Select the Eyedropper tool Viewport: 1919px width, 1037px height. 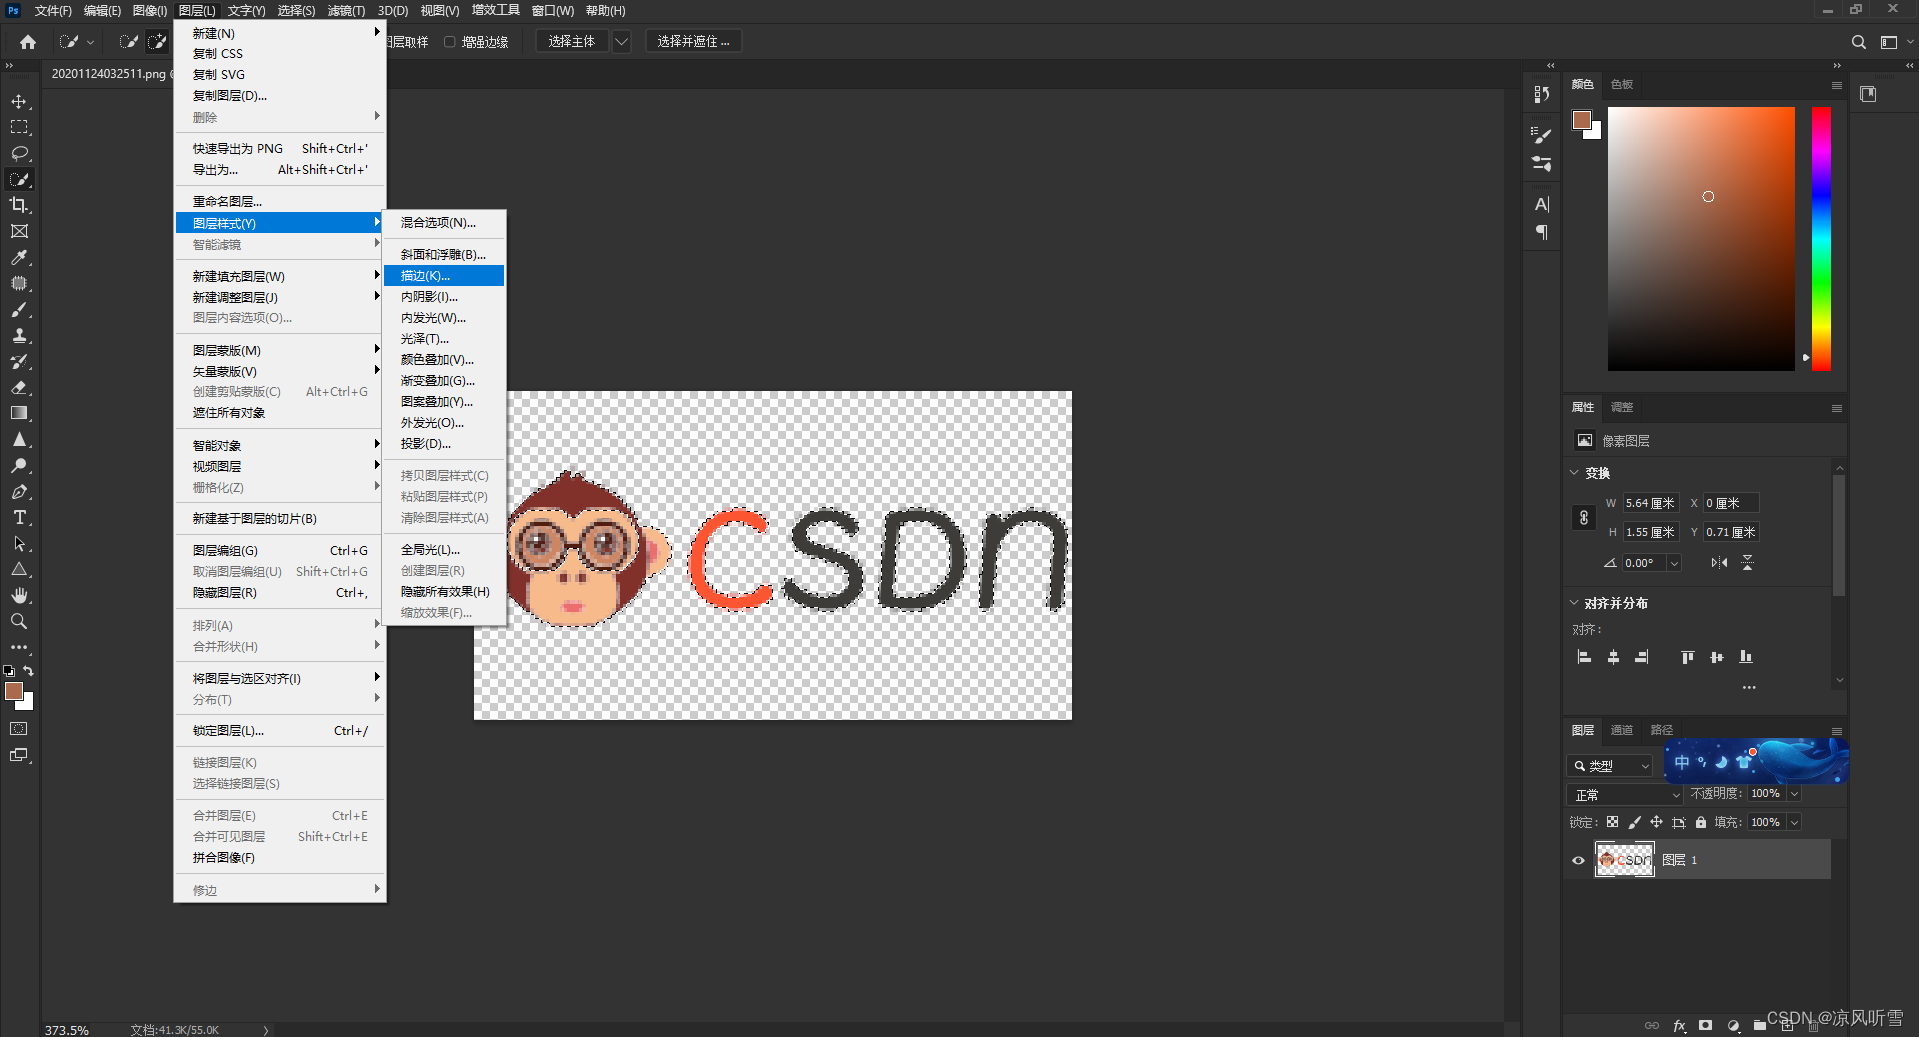(x=19, y=257)
